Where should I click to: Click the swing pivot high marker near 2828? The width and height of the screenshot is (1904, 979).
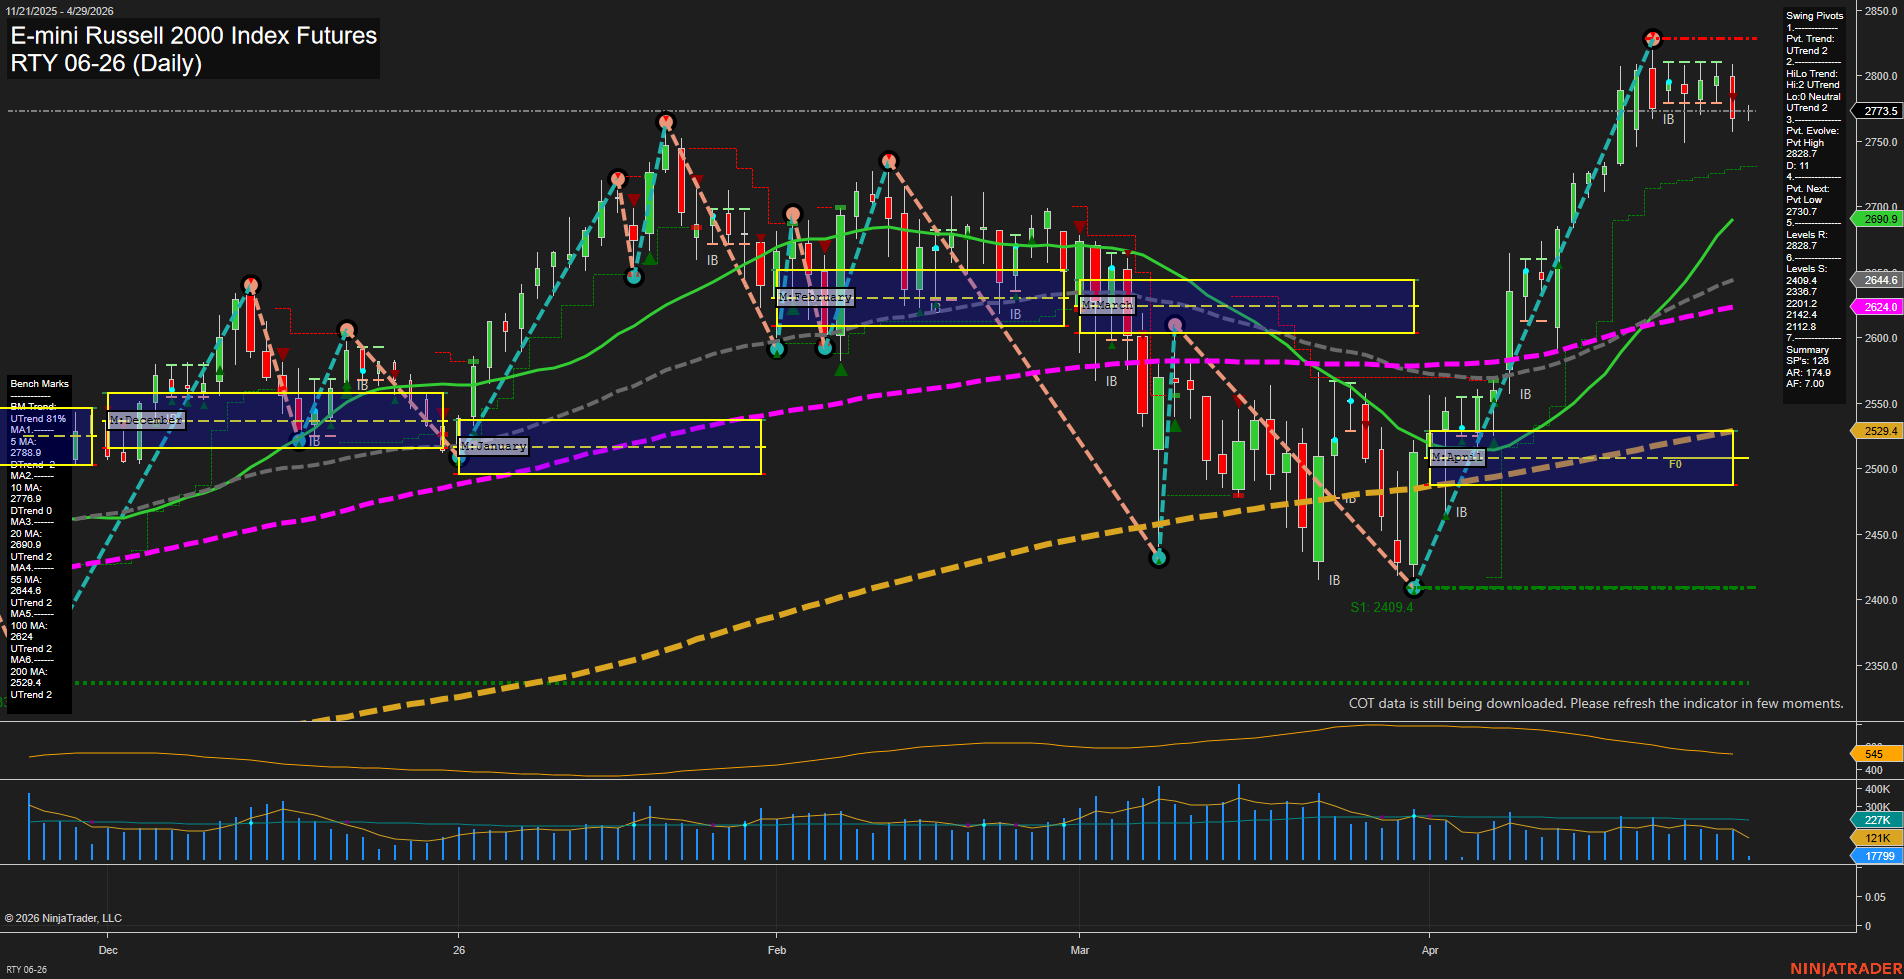1652,39
